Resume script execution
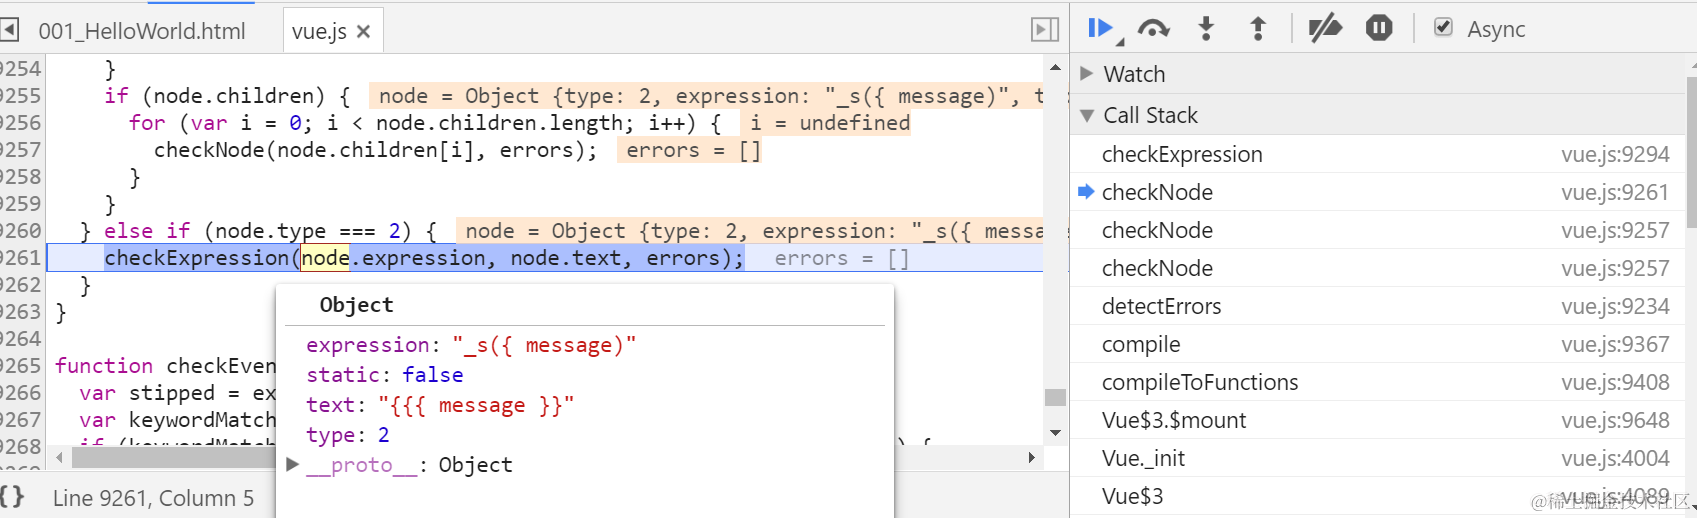 coord(1101,29)
